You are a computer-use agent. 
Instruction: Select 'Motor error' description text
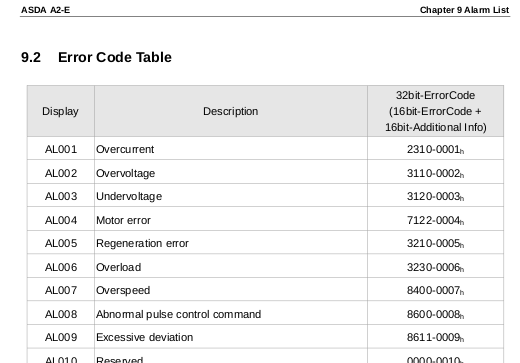coord(123,220)
